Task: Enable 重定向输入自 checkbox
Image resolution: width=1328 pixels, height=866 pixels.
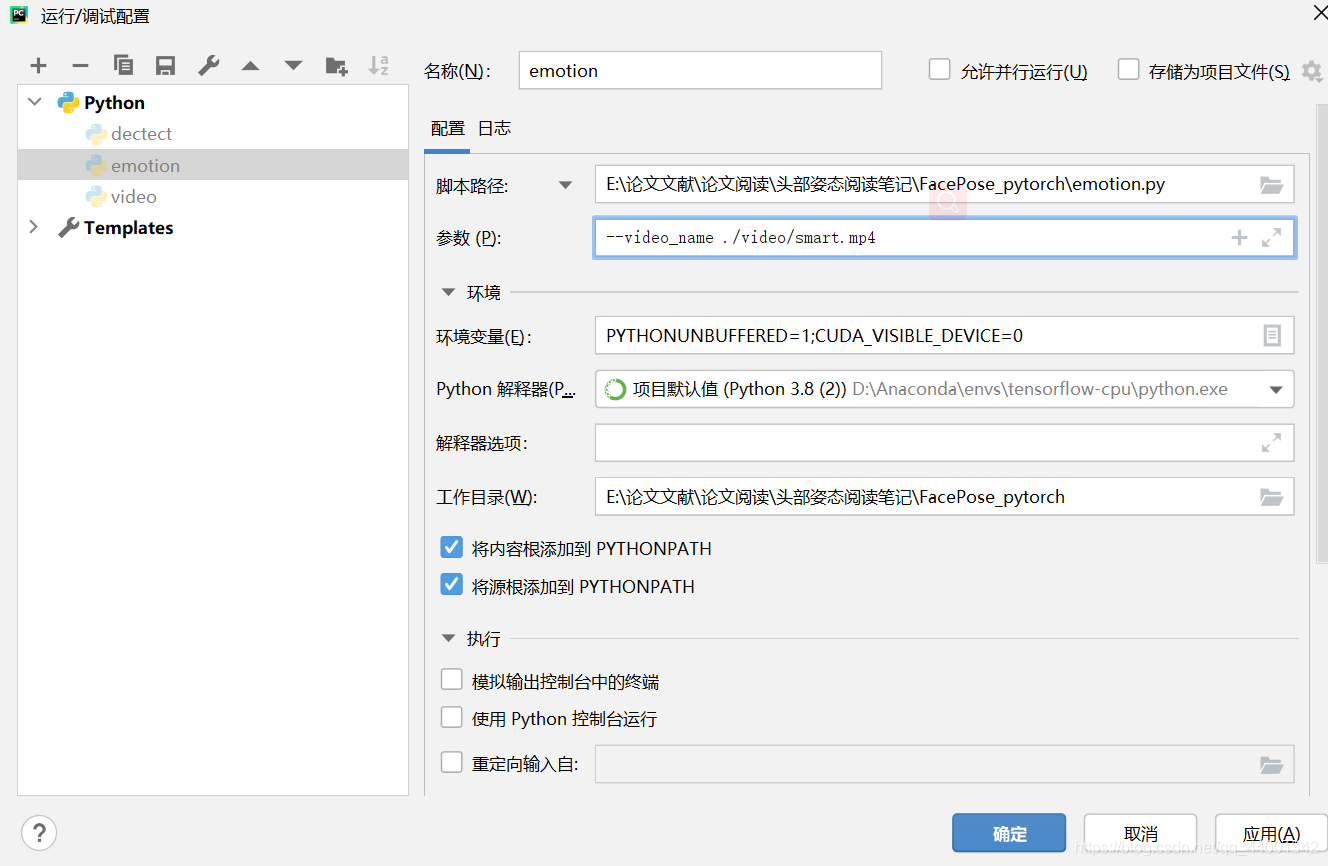Action: point(452,763)
